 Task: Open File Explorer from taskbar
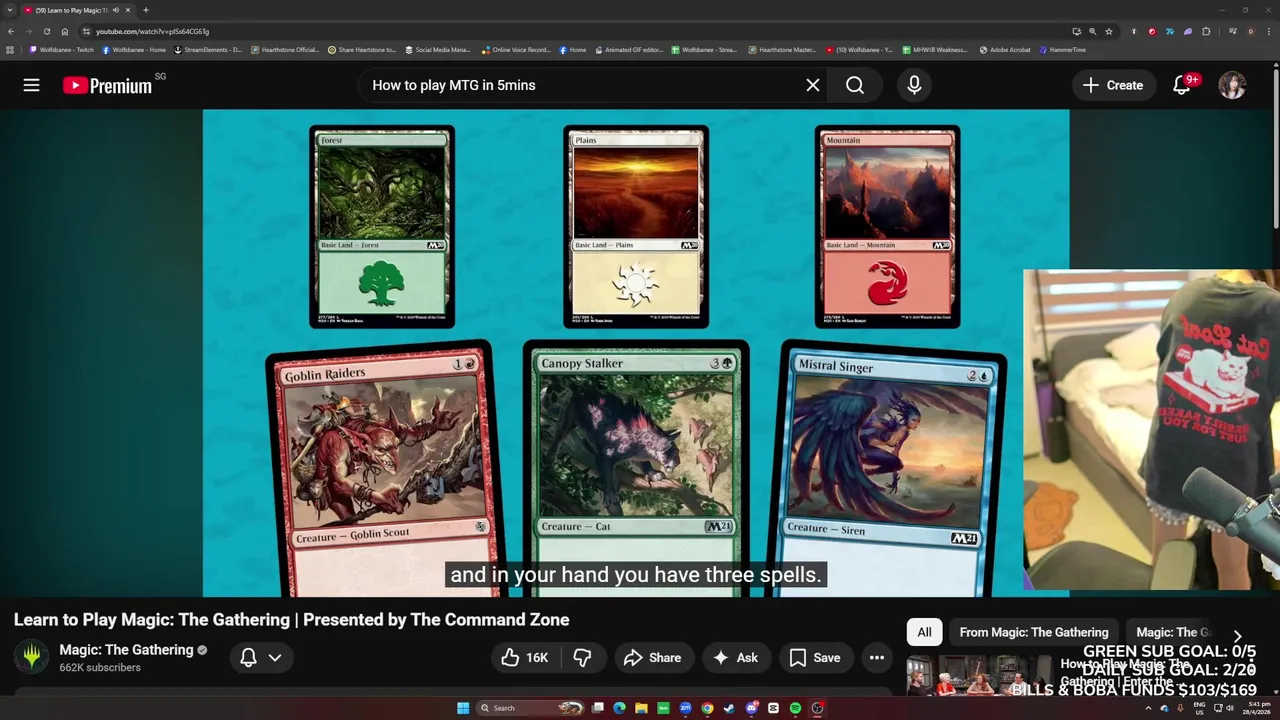[641, 708]
